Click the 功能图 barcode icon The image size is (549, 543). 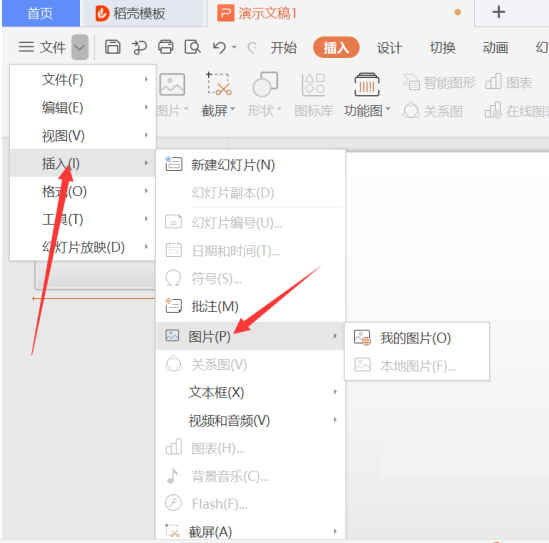367,84
